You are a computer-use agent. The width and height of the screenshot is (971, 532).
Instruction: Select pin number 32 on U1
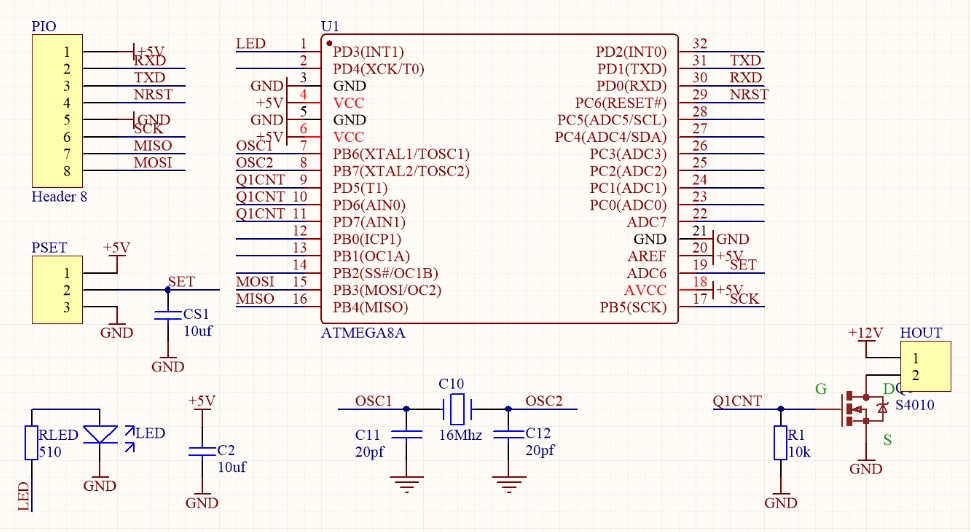pos(700,43)
